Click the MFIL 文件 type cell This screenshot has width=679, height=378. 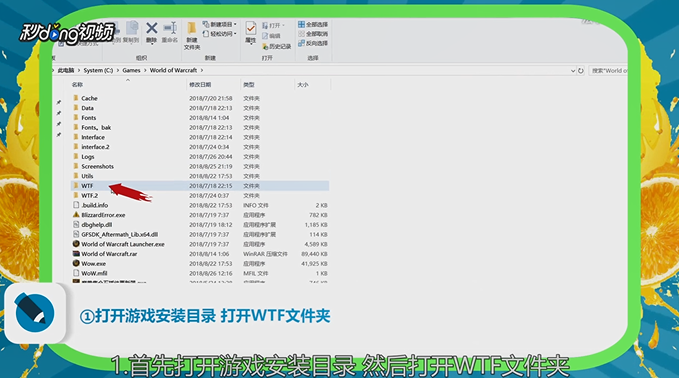(x=256, y=273)
